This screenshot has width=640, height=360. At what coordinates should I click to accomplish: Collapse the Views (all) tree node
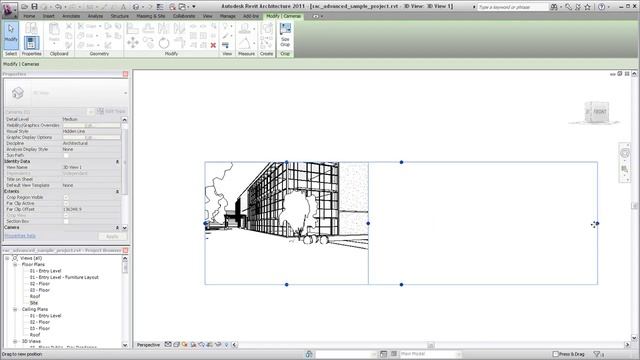pyautogui.click(x=7, y=258)
